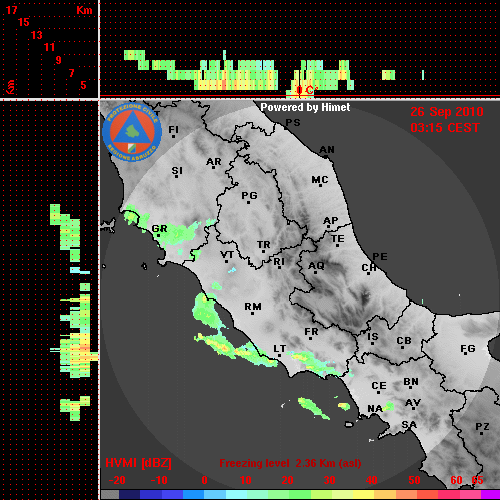
Task: Select the PG city label
Action: pos(249,195)
